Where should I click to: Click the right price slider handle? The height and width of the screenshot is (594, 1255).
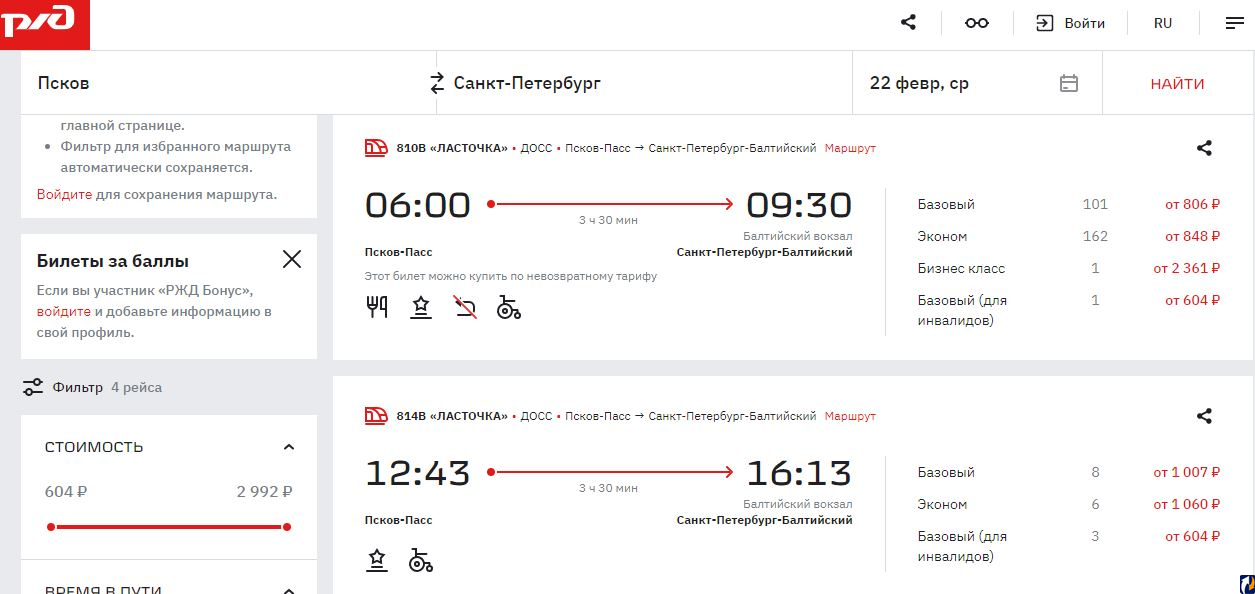click(287, 526)
